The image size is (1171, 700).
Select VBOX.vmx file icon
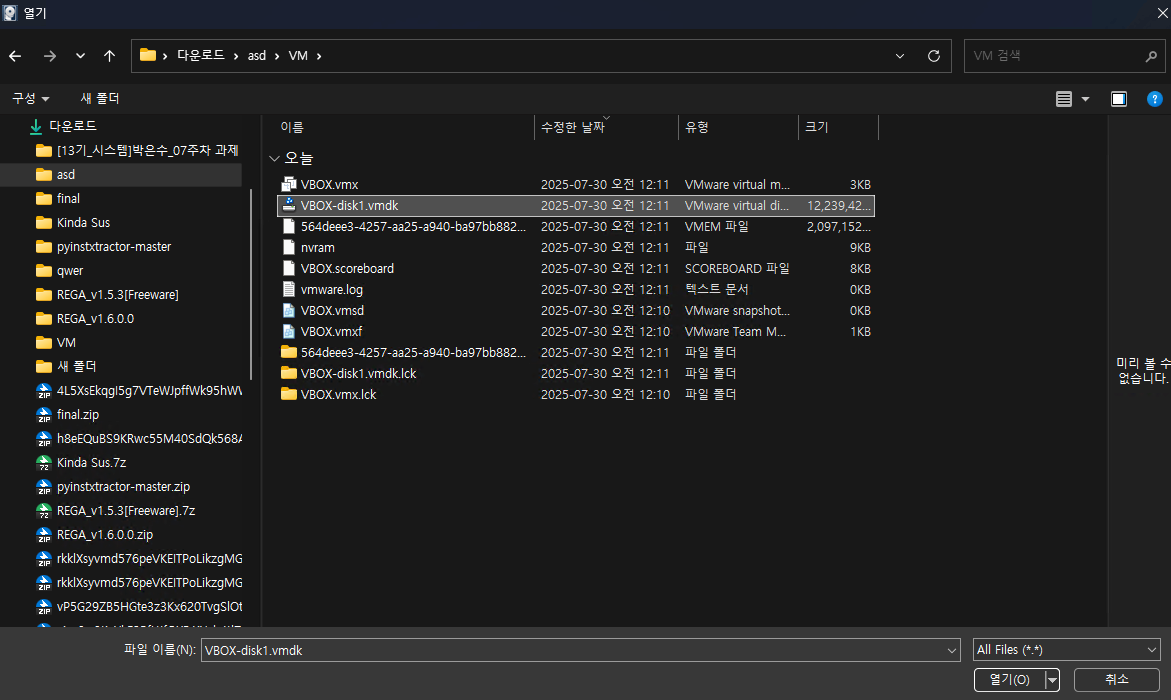click(x=289, y=185)
